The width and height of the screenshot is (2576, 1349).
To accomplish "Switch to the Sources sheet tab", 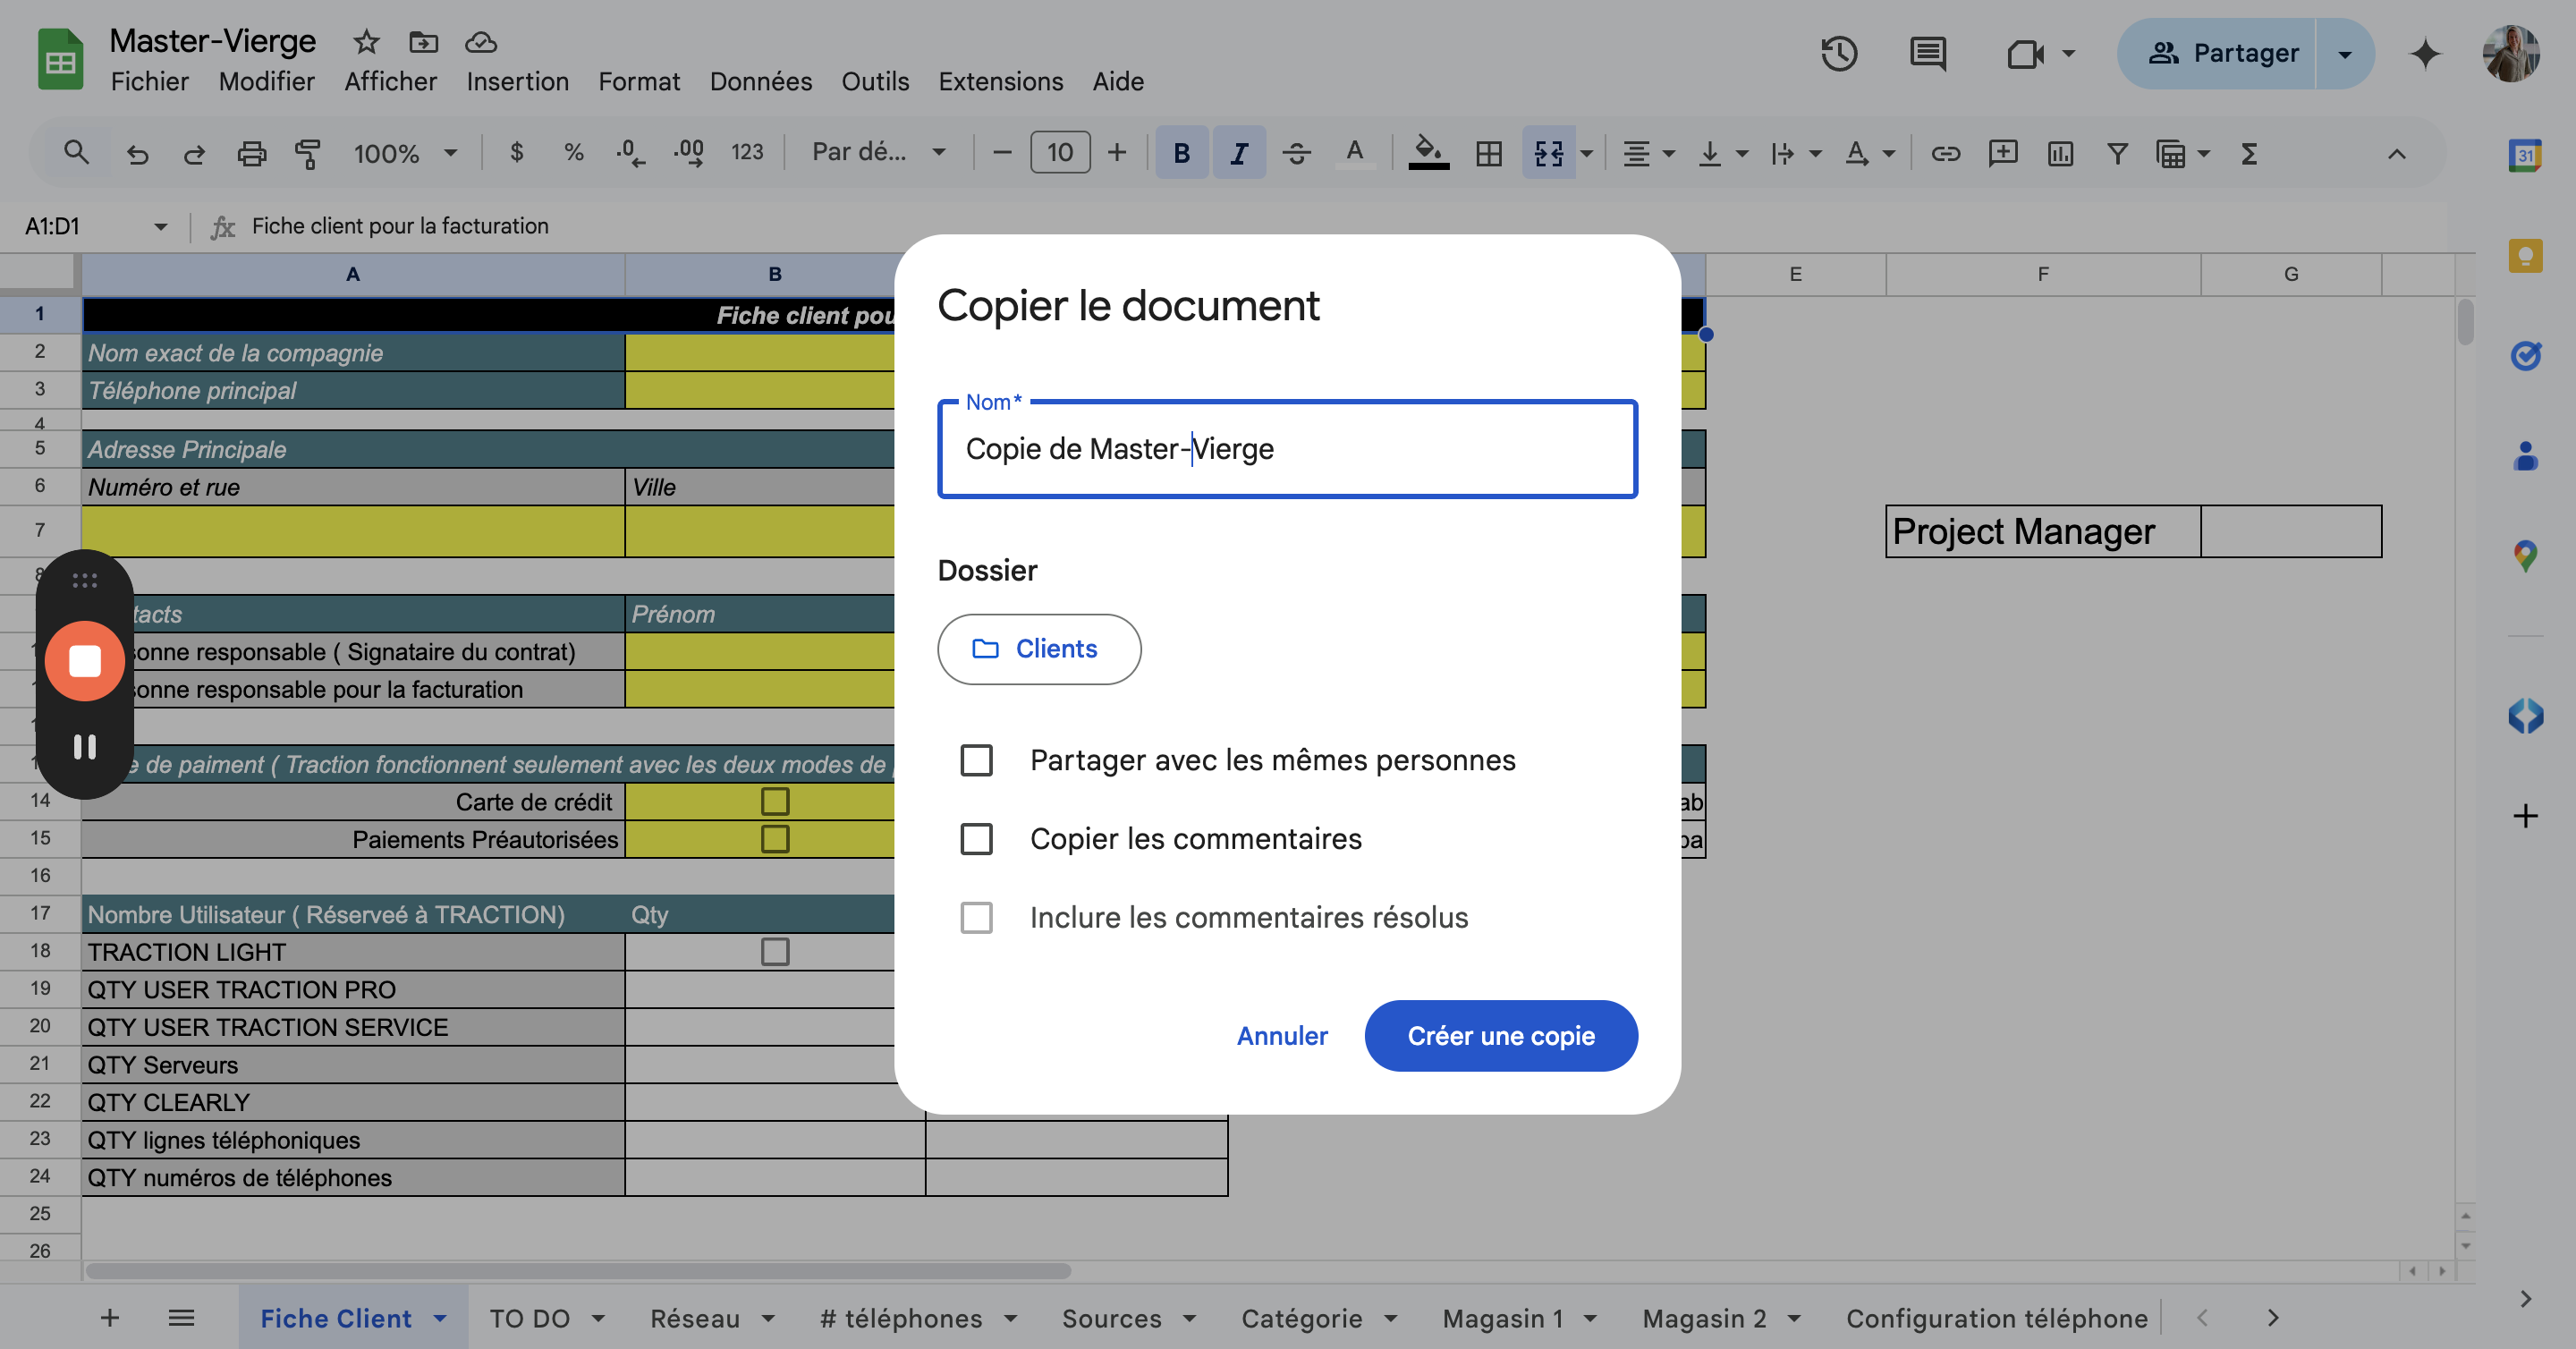I will pyautogui.click(x=1111, y=1318).
